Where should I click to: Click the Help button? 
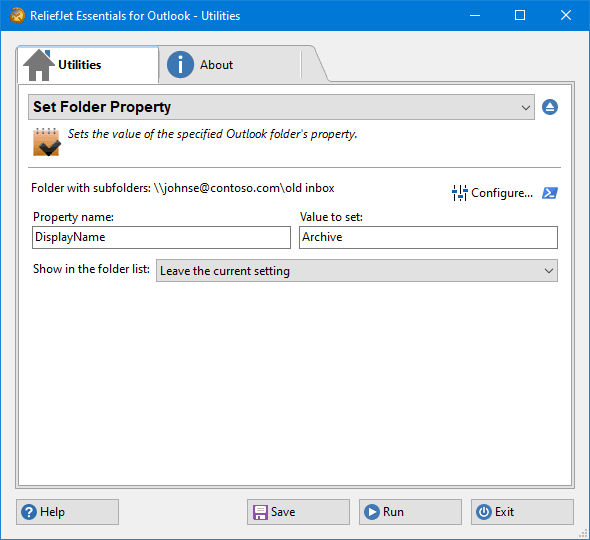point(67,512)
